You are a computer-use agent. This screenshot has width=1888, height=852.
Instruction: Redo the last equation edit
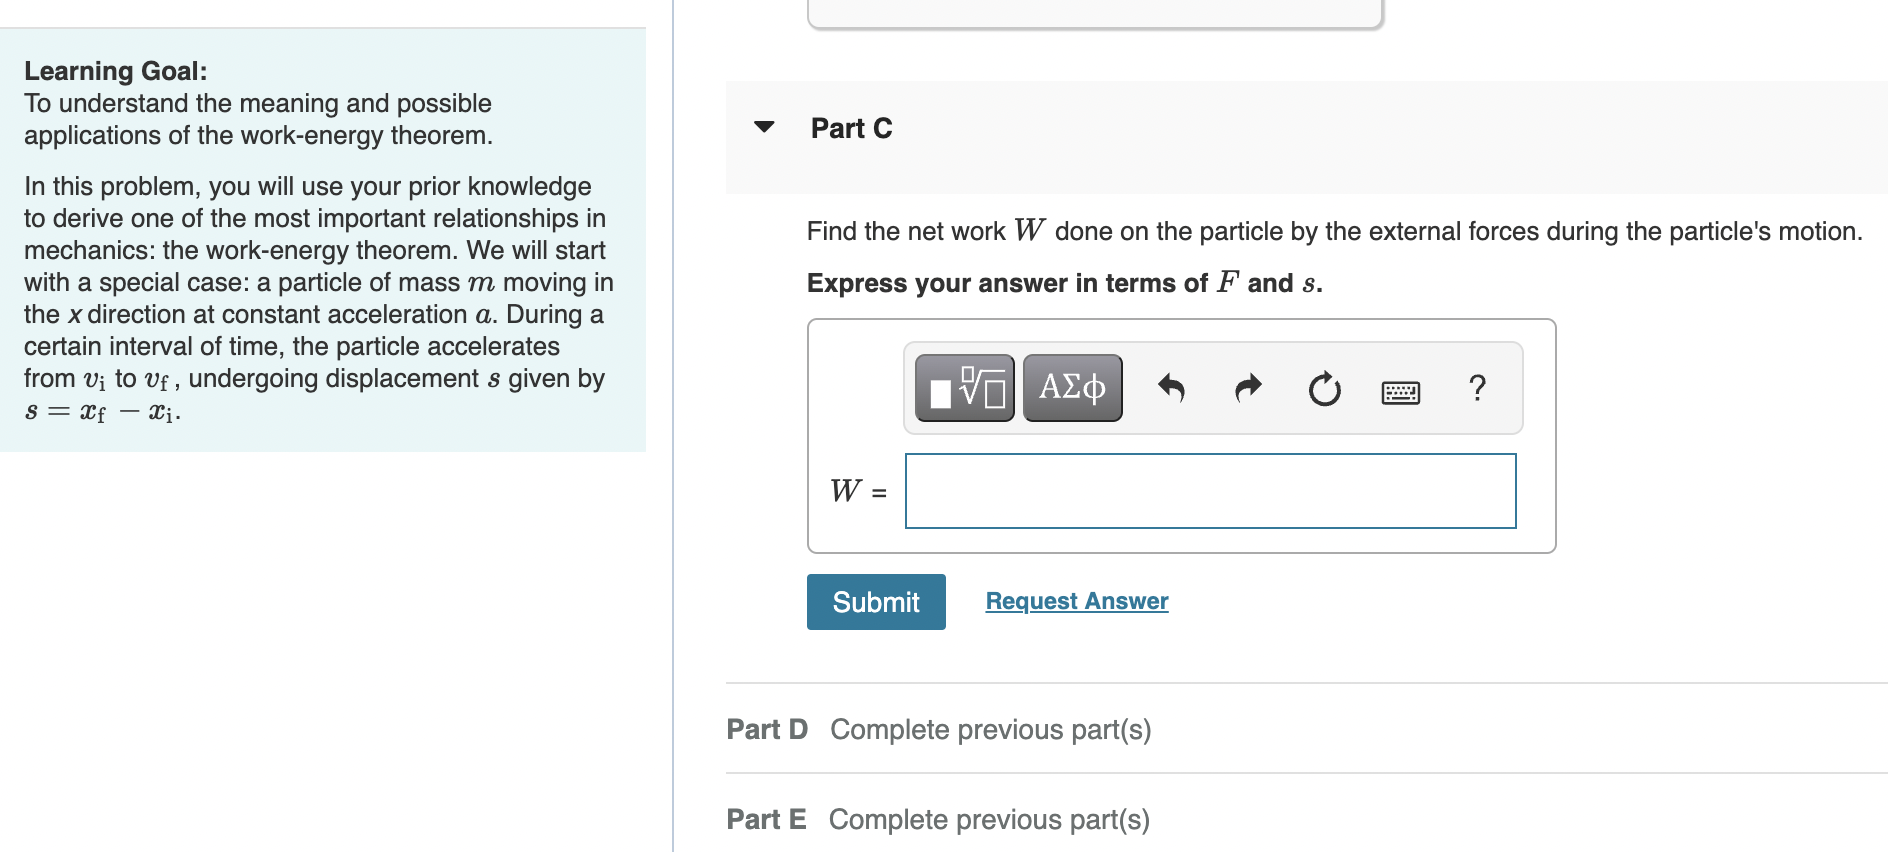[1248, 388]
